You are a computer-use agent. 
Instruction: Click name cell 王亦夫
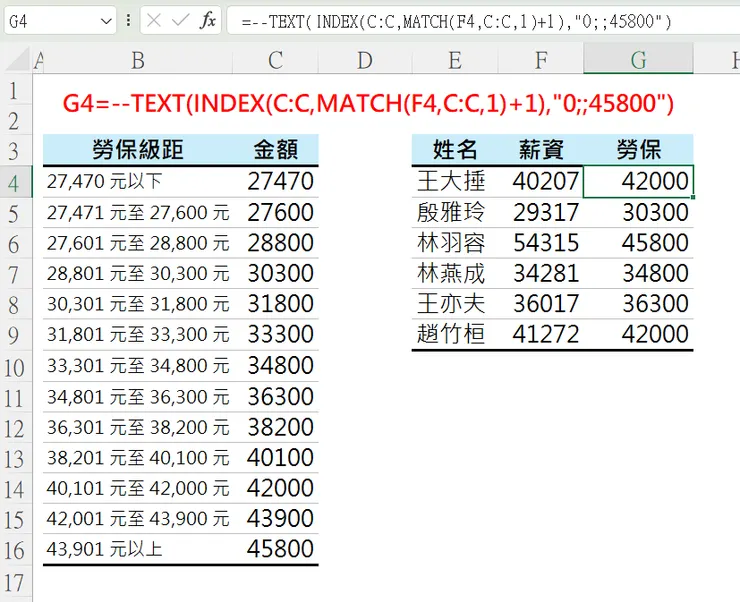tap(454, 304)
